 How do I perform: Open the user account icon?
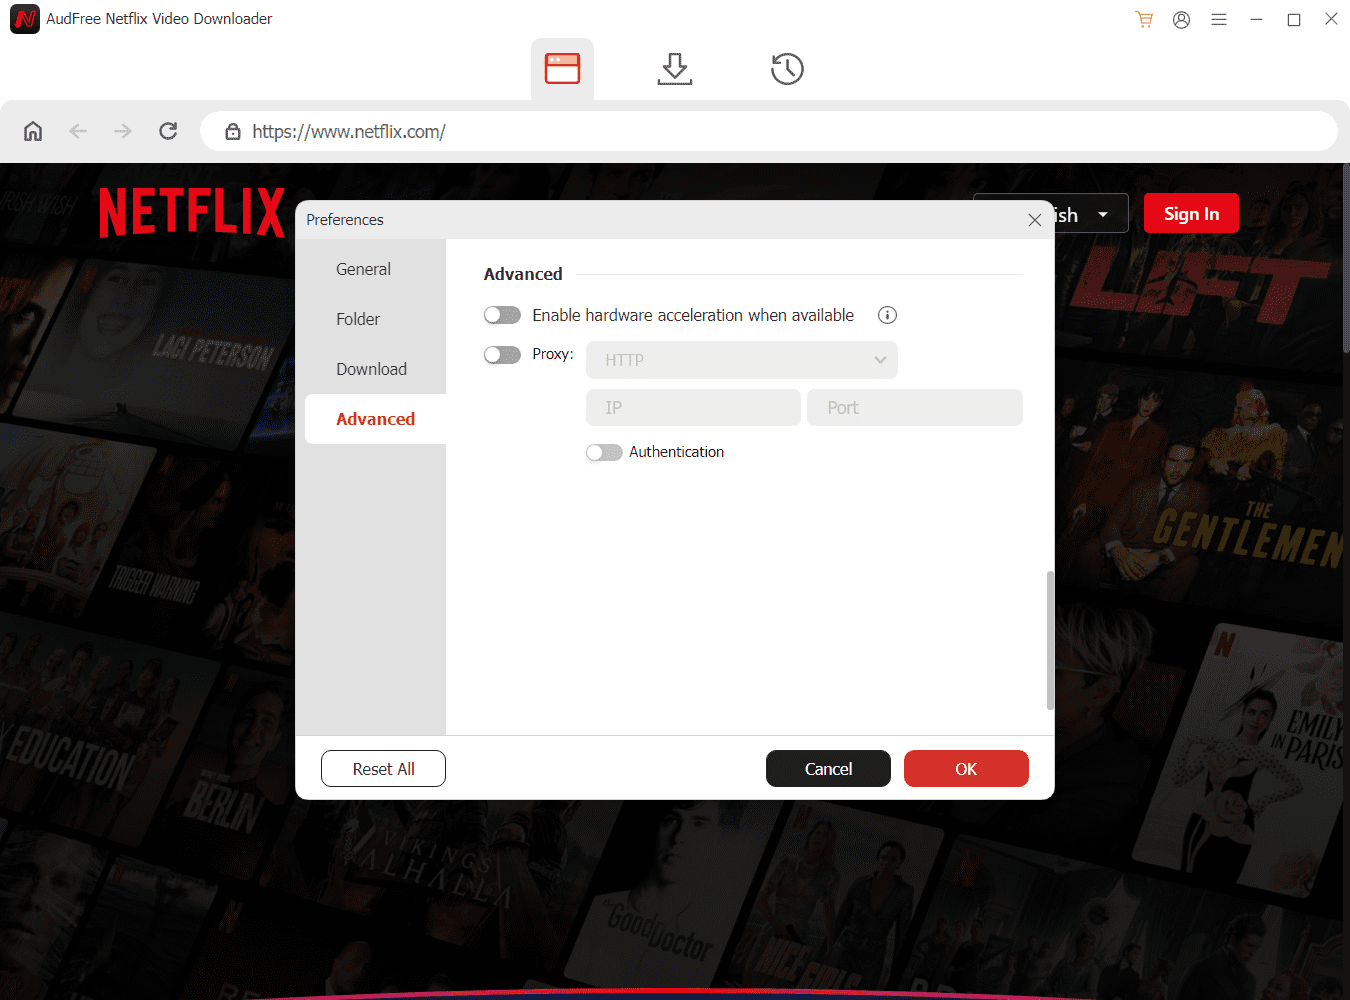click(1181, 19)
